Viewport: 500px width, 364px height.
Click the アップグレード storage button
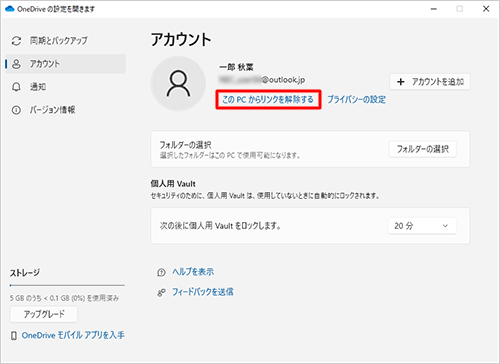pyautogui.click(x=44, y=314)
